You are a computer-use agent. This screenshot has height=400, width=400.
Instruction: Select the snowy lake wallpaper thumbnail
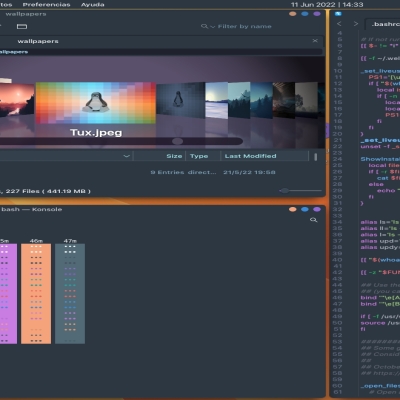(x=217, y=100)
